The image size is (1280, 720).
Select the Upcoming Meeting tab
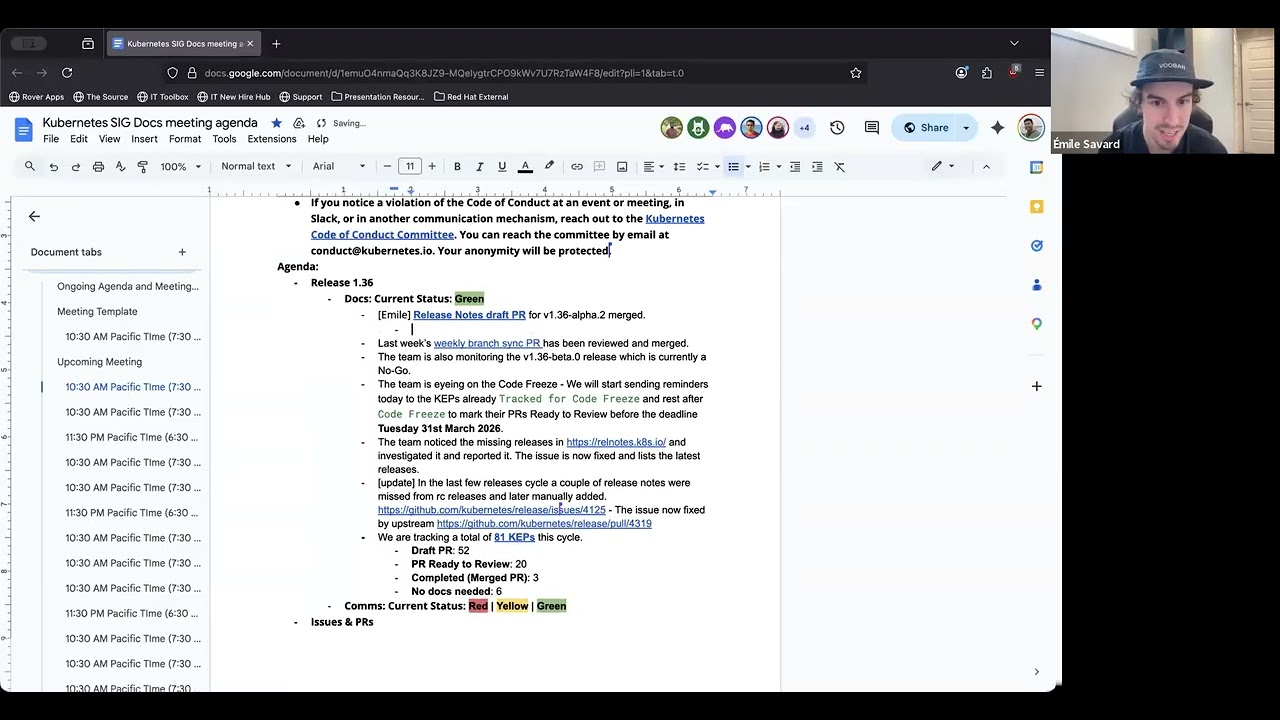point(99,362)
